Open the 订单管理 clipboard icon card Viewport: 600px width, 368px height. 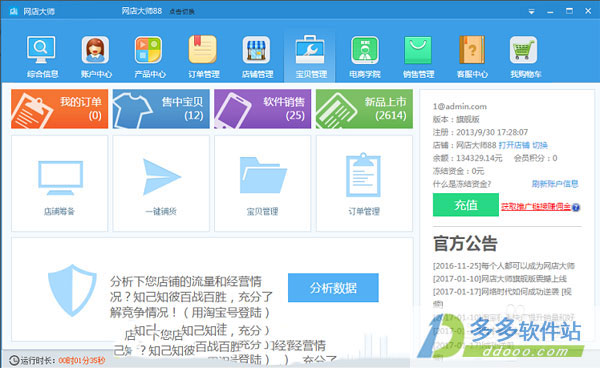point(364,183)
